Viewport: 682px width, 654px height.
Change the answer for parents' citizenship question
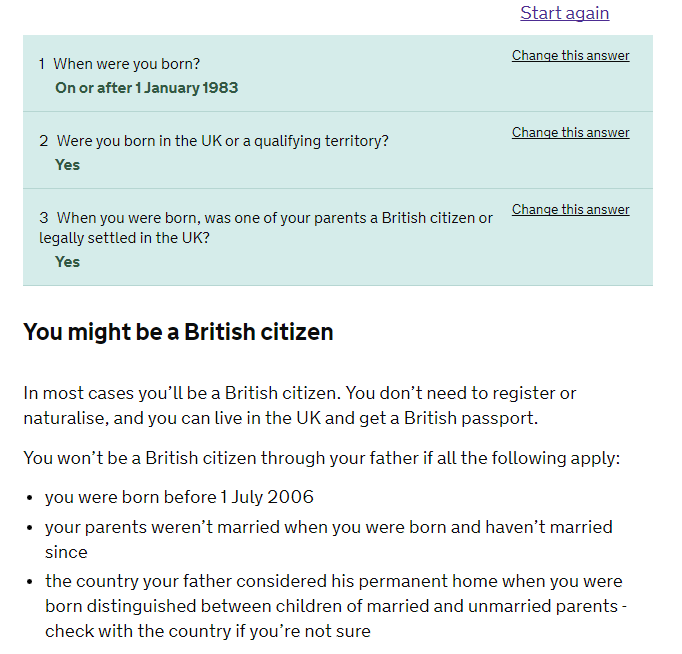(x=570, y=209)
